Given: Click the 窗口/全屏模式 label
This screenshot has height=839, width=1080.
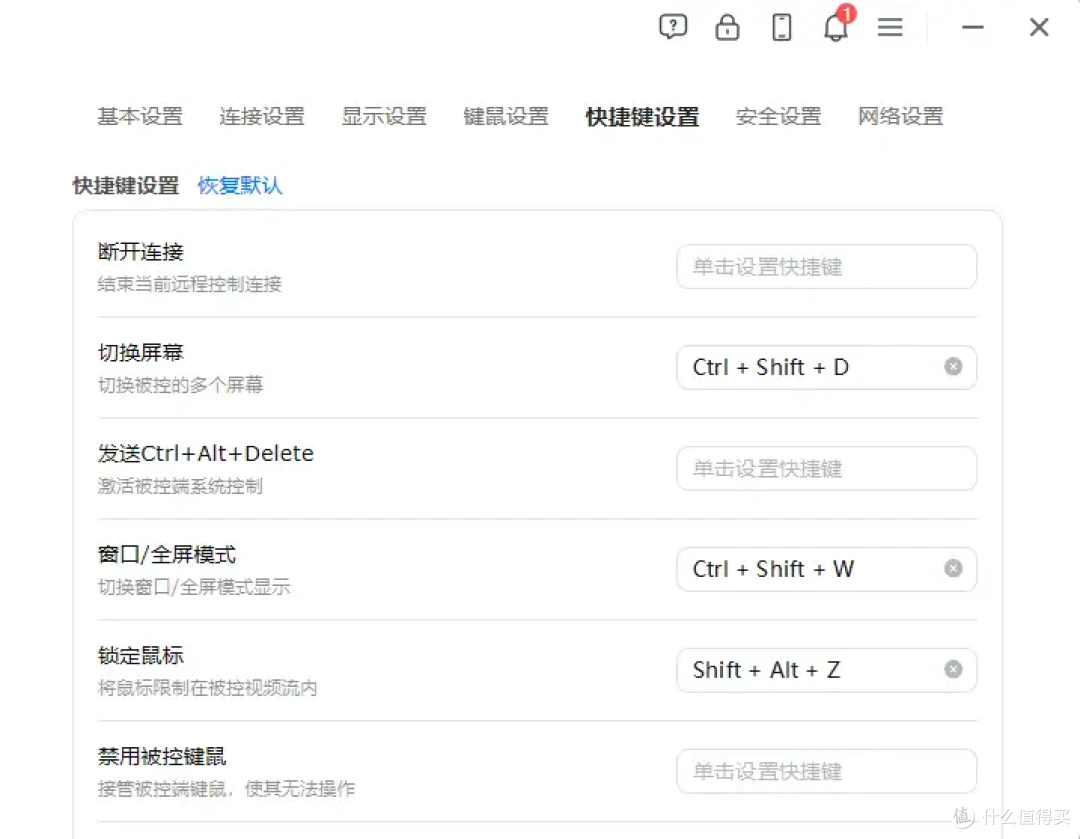Looking at the screenshot, I should pos(167,555).
